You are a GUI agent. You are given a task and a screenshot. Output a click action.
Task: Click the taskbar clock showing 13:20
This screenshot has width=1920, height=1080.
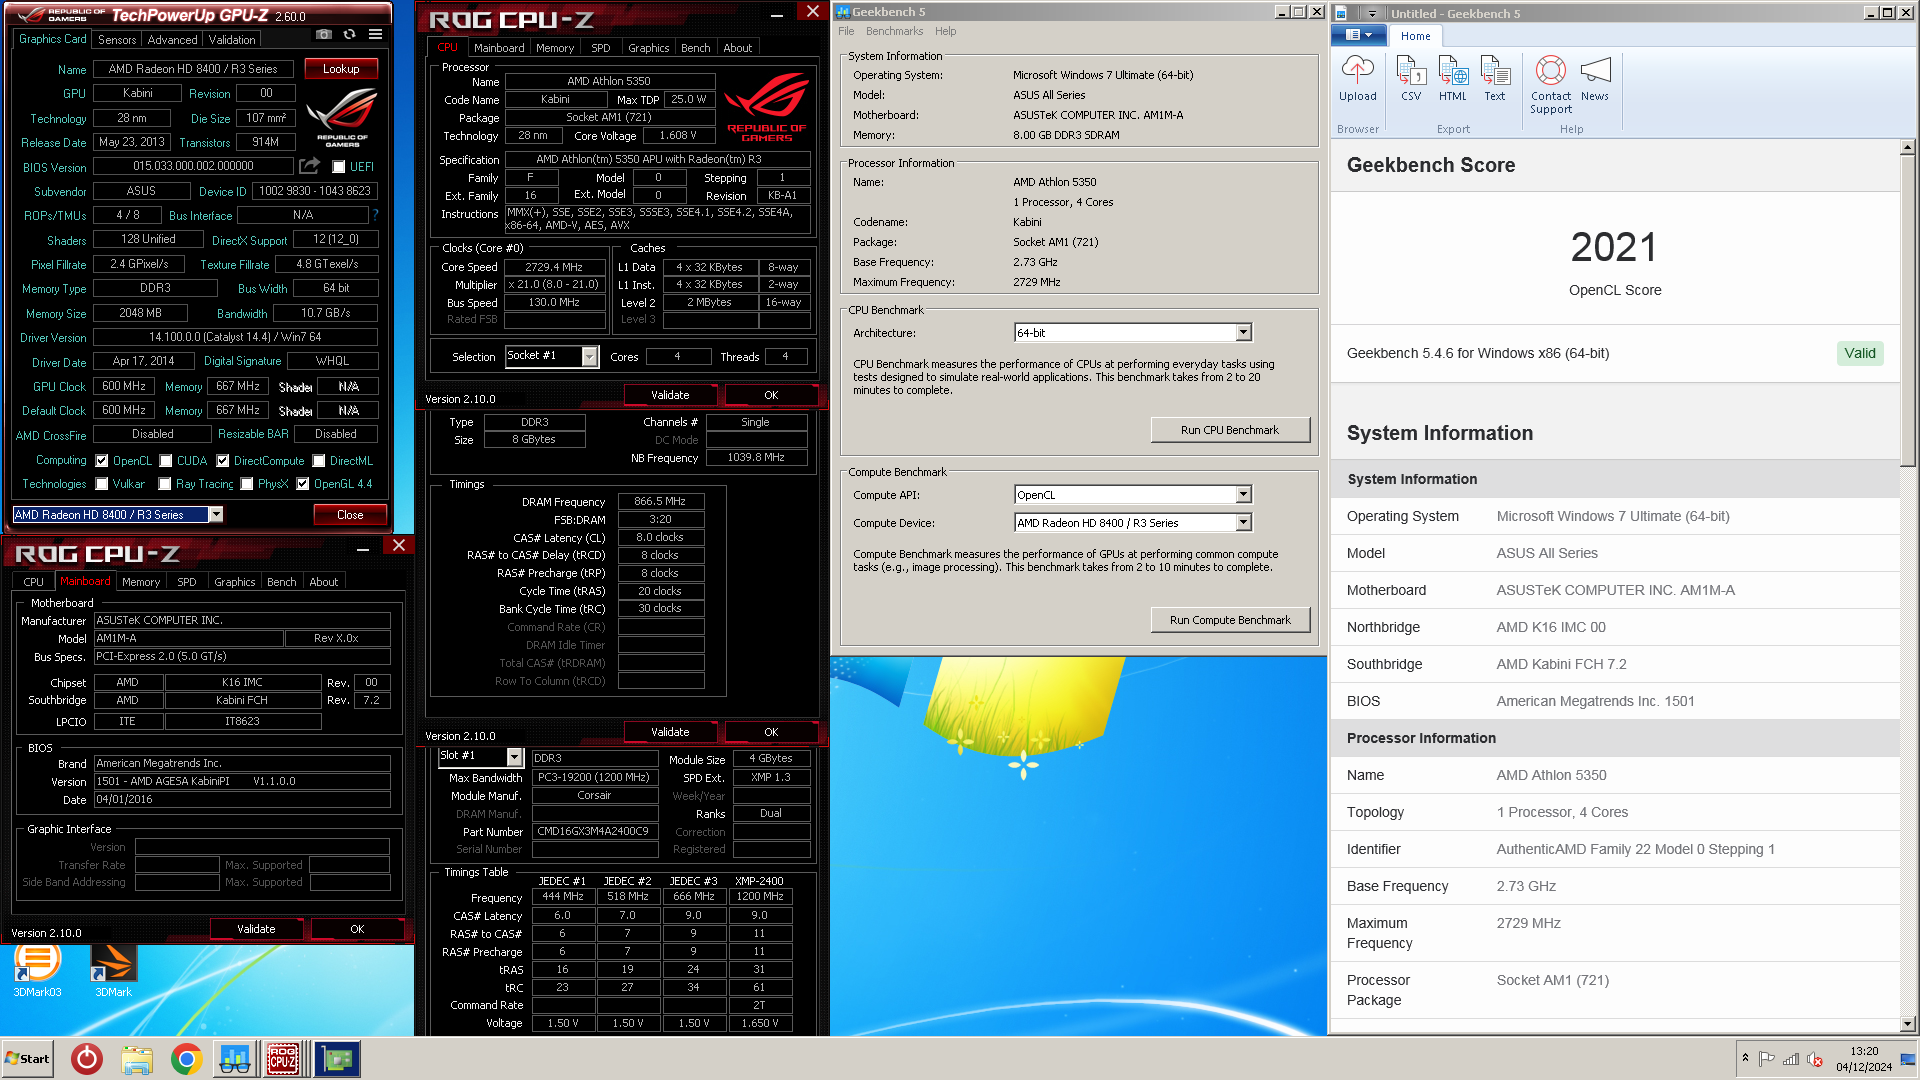[1864, 1059]
